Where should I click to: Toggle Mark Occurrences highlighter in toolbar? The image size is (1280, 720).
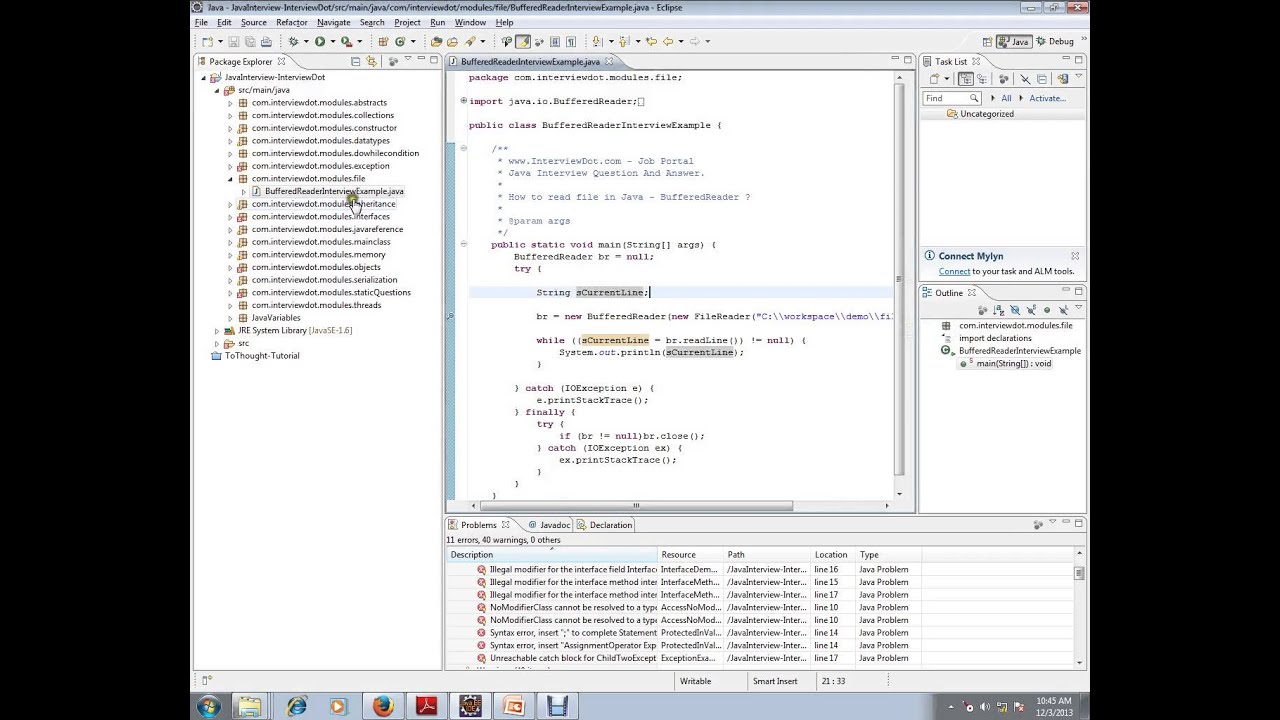(523, 42)
